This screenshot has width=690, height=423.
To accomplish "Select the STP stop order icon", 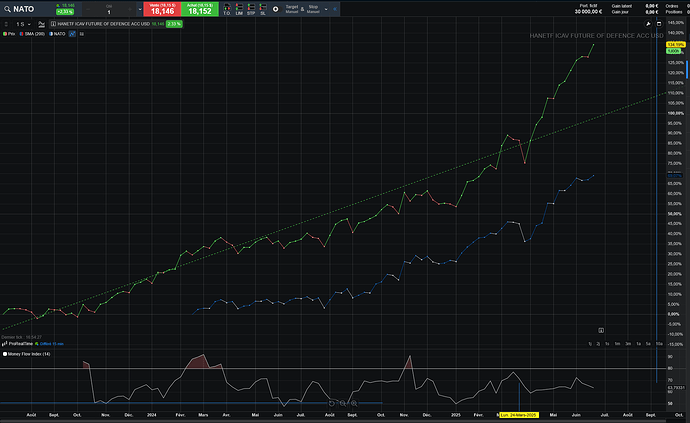I will [x=251, y=9].
